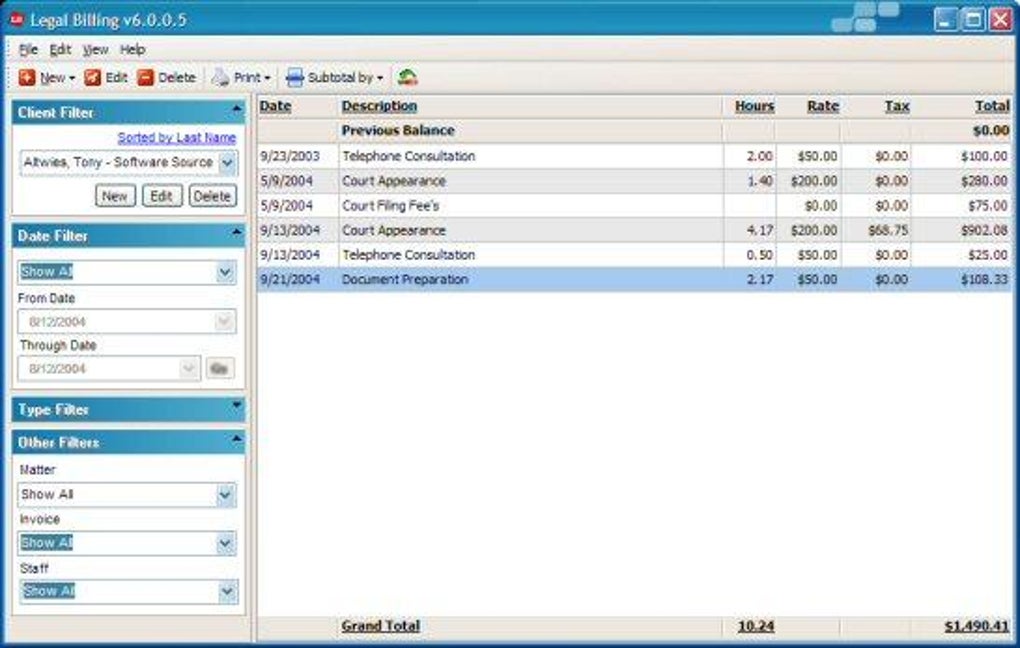Click the Delete toolbar icon
1020x648 pixels.
pyautogui.click(x=146, y=77)
